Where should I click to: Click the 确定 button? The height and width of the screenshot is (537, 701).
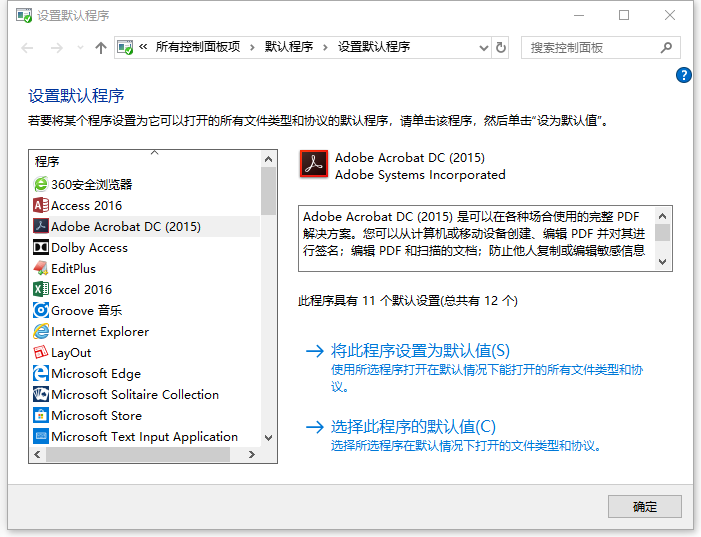pyautogui.click(x=645, y=506)
